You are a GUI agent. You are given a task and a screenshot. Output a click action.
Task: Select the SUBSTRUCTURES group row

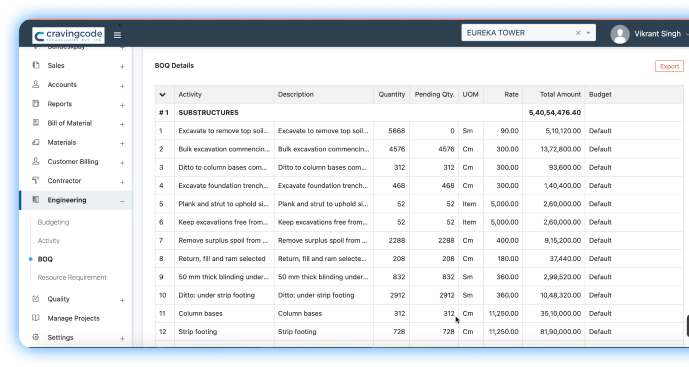click(419, 113)
